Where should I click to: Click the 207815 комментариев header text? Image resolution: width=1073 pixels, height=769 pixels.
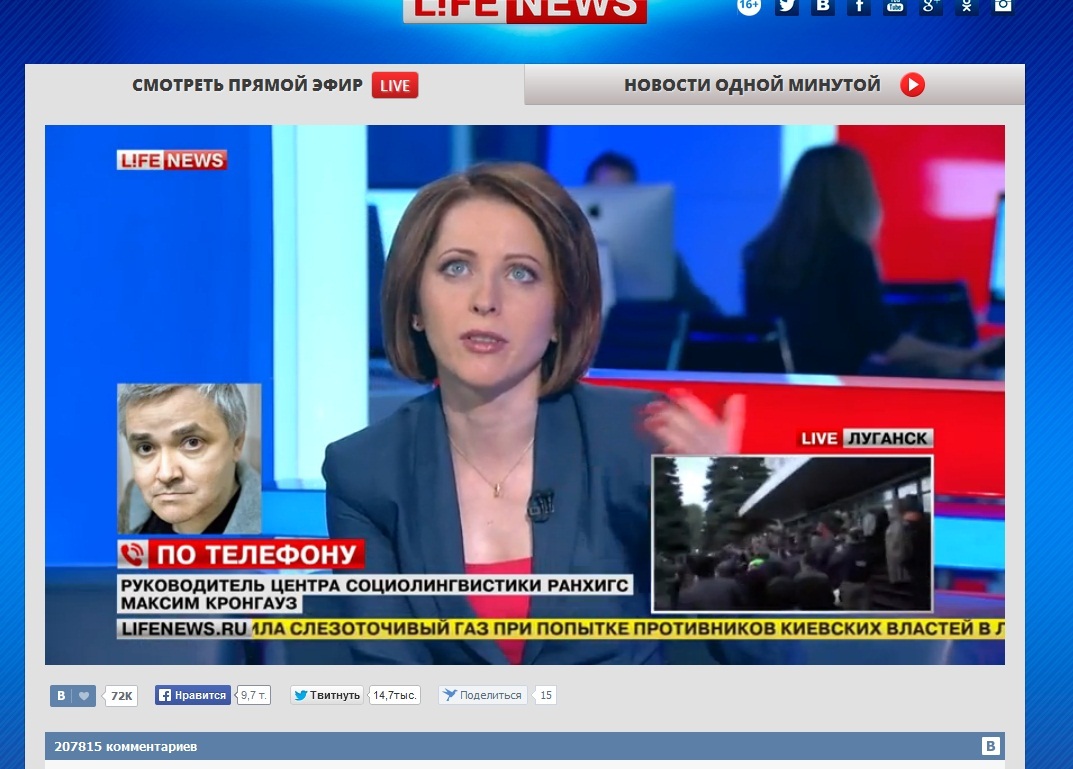(126, 746)
